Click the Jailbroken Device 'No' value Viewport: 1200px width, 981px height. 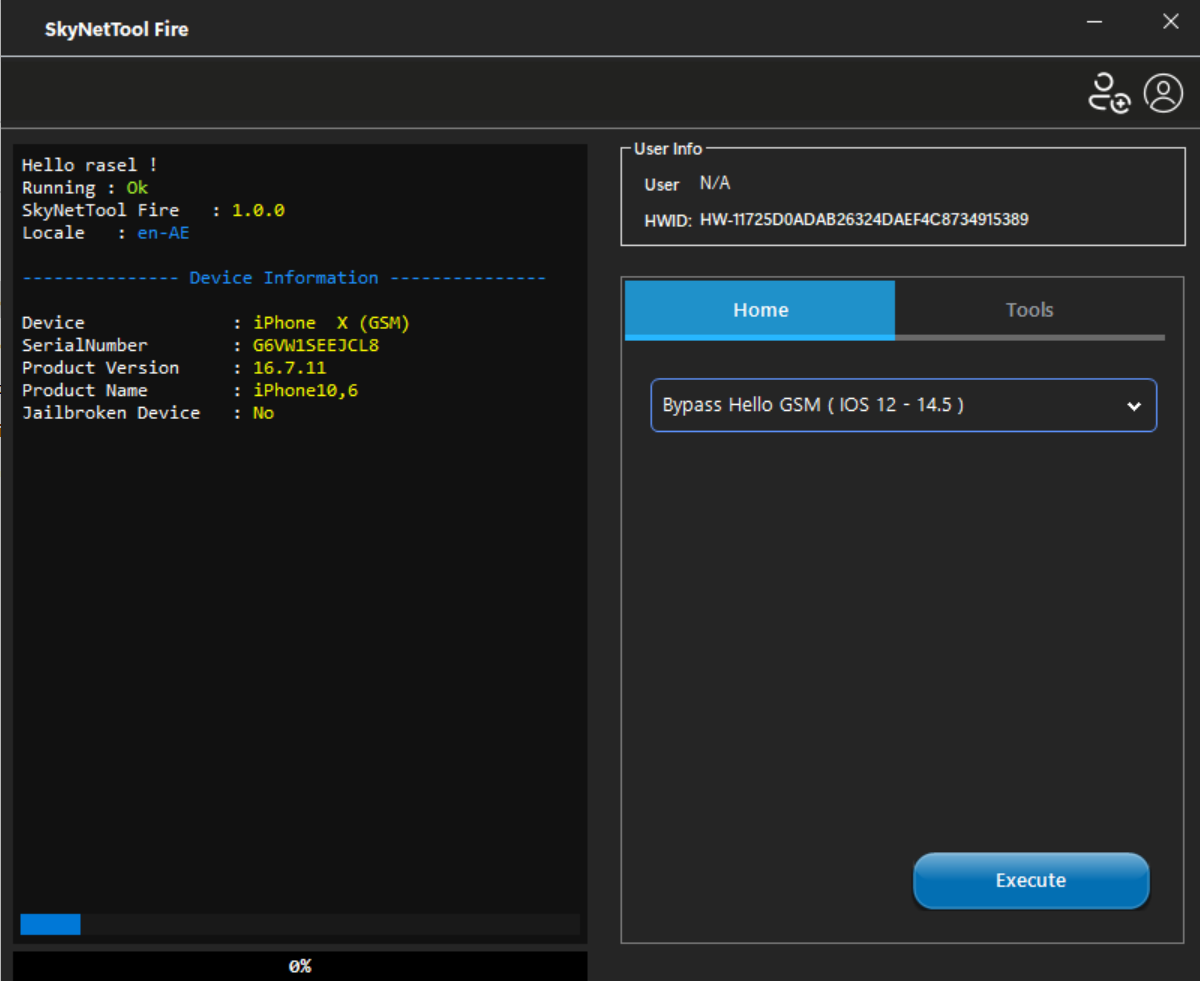coord(263,413)
